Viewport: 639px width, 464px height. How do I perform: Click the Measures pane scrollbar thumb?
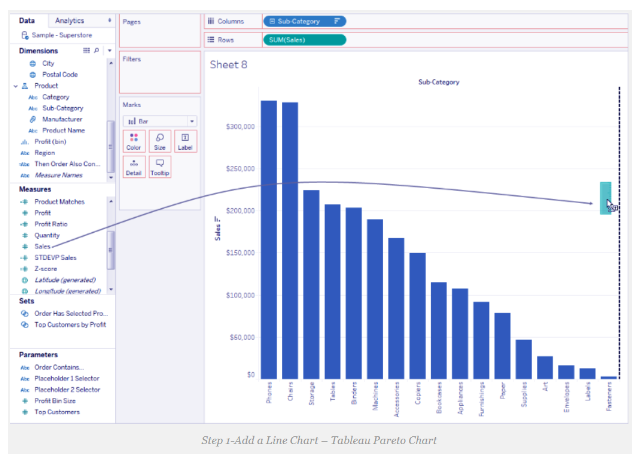coord(112,250)
